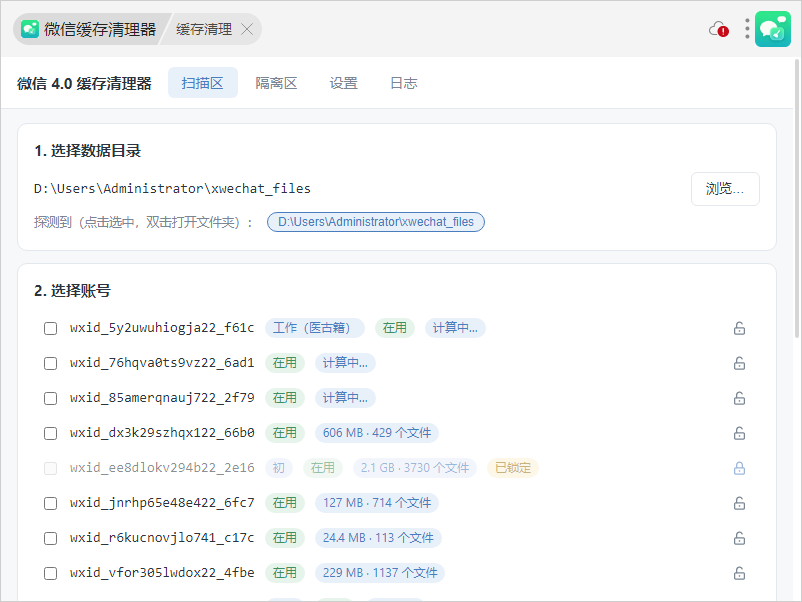Viewport: 802px width, 602px height.
Task: Click 计算中... badge on wxid_5y2uwuhiogja22_f61c row
Action: (455, 328)
